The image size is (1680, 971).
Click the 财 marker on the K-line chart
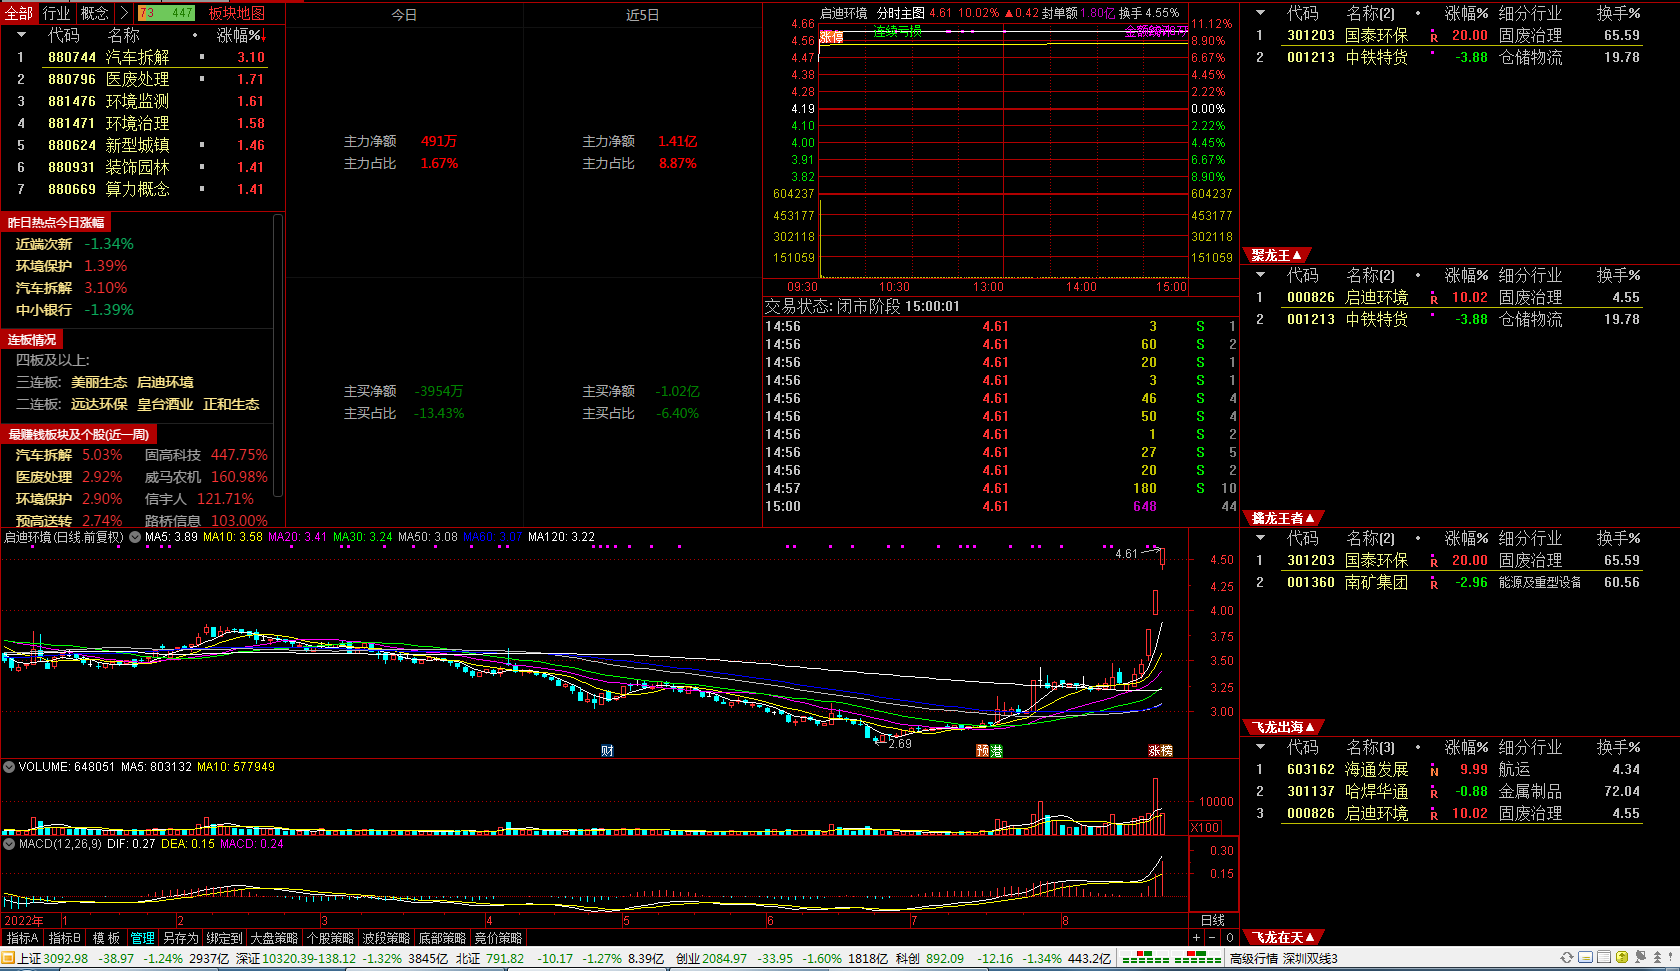point(607,750)
